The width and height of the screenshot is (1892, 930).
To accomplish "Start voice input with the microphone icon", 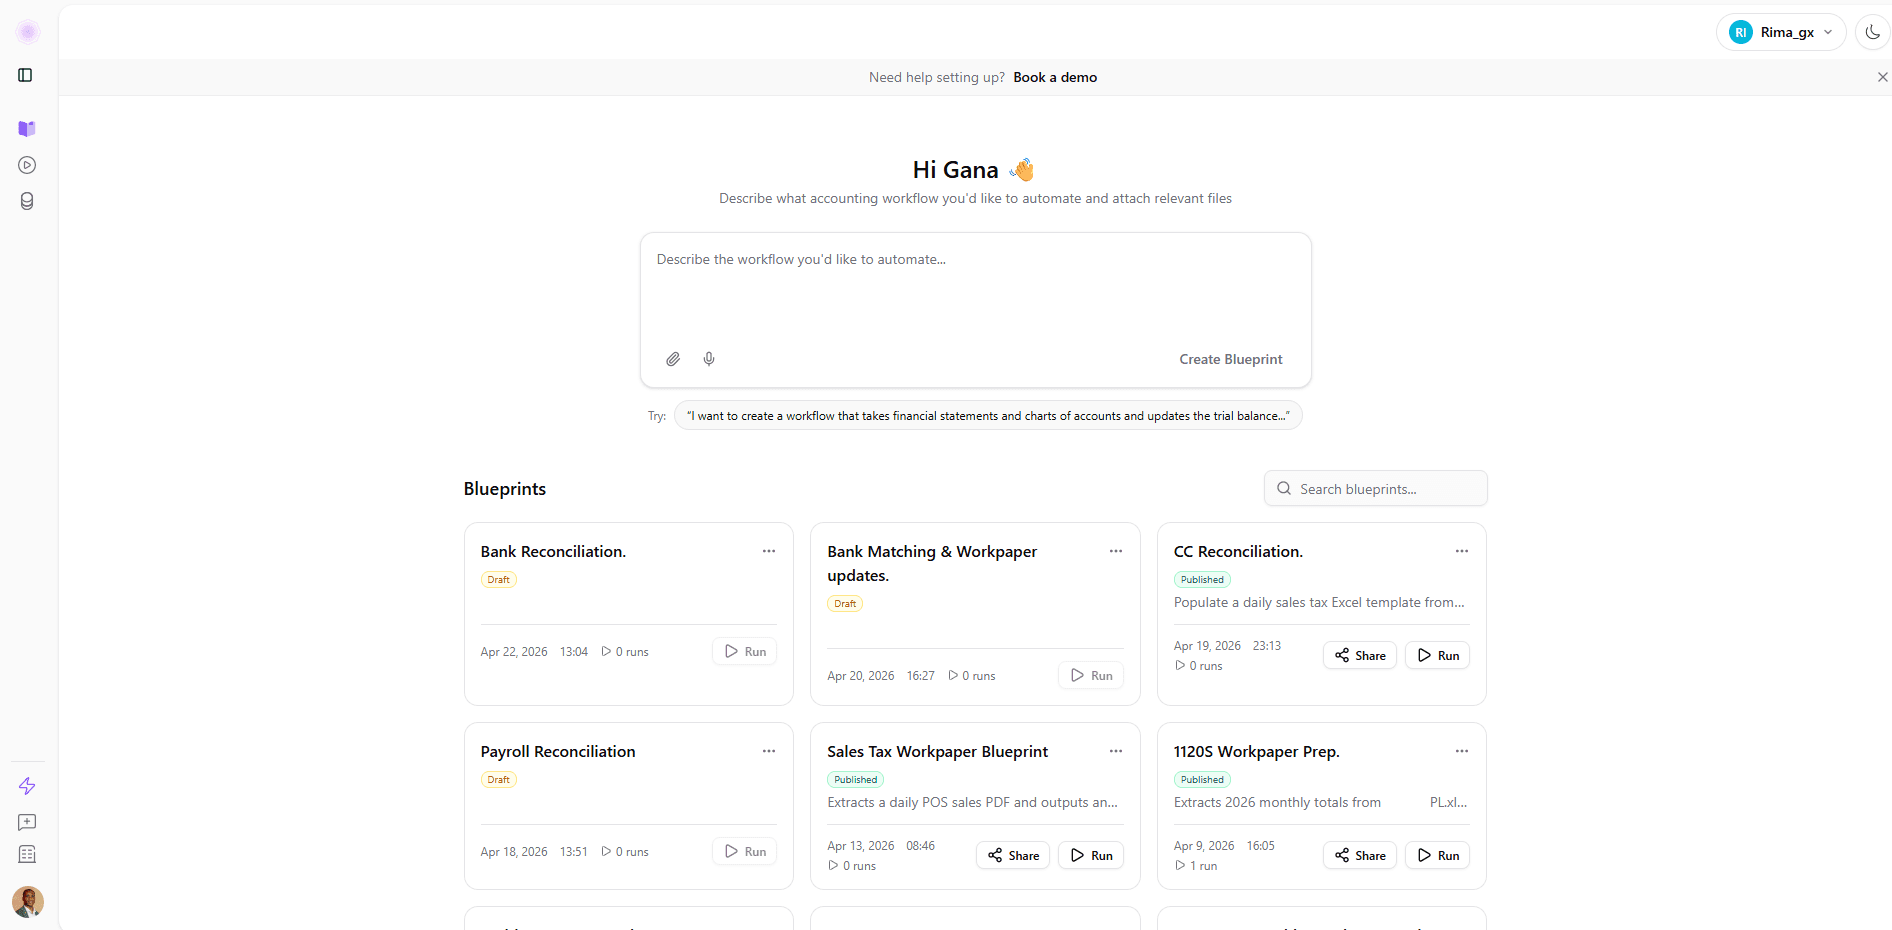I will pos(709,359).
